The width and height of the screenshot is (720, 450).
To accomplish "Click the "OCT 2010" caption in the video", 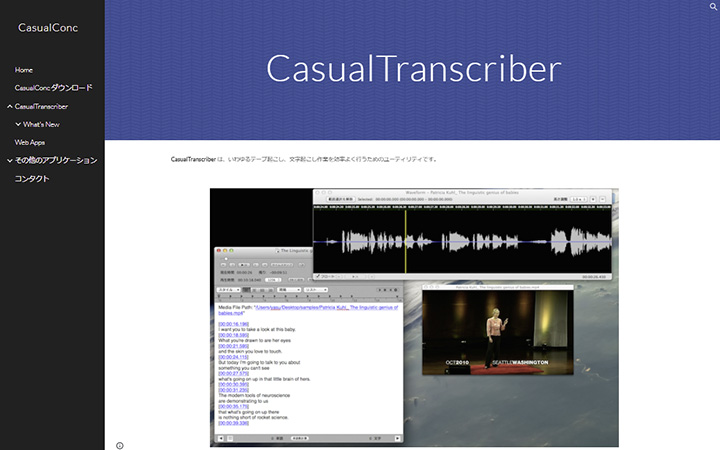I will tap(457, 362).
